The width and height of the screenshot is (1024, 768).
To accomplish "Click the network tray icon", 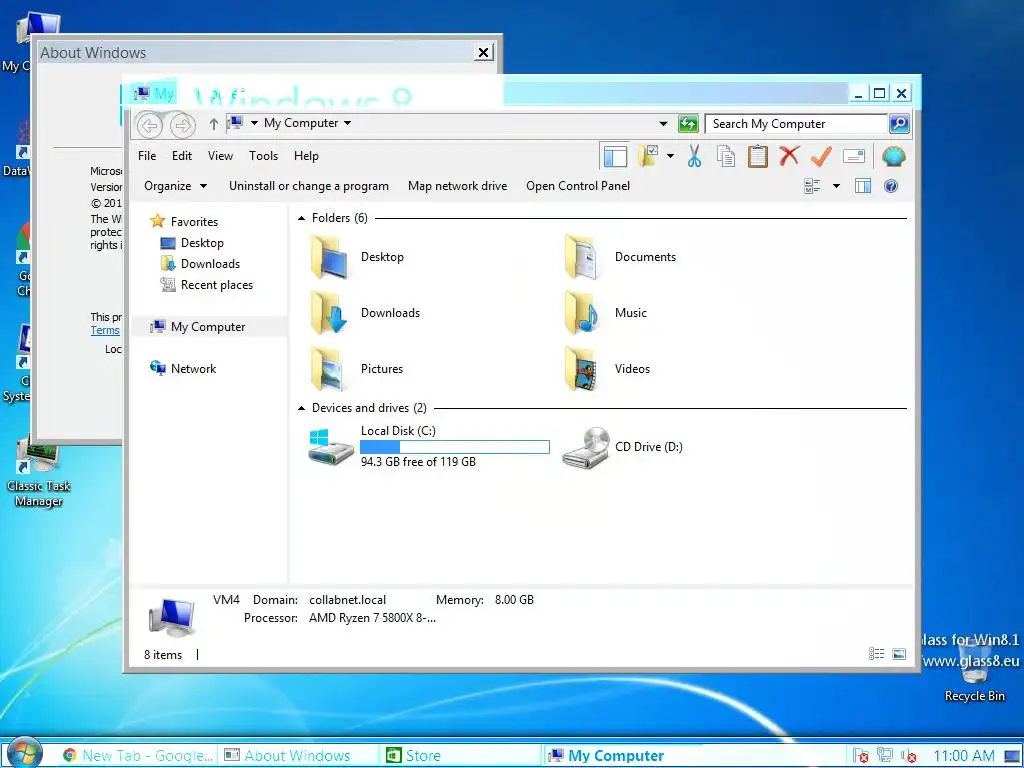I will [884, 756].
